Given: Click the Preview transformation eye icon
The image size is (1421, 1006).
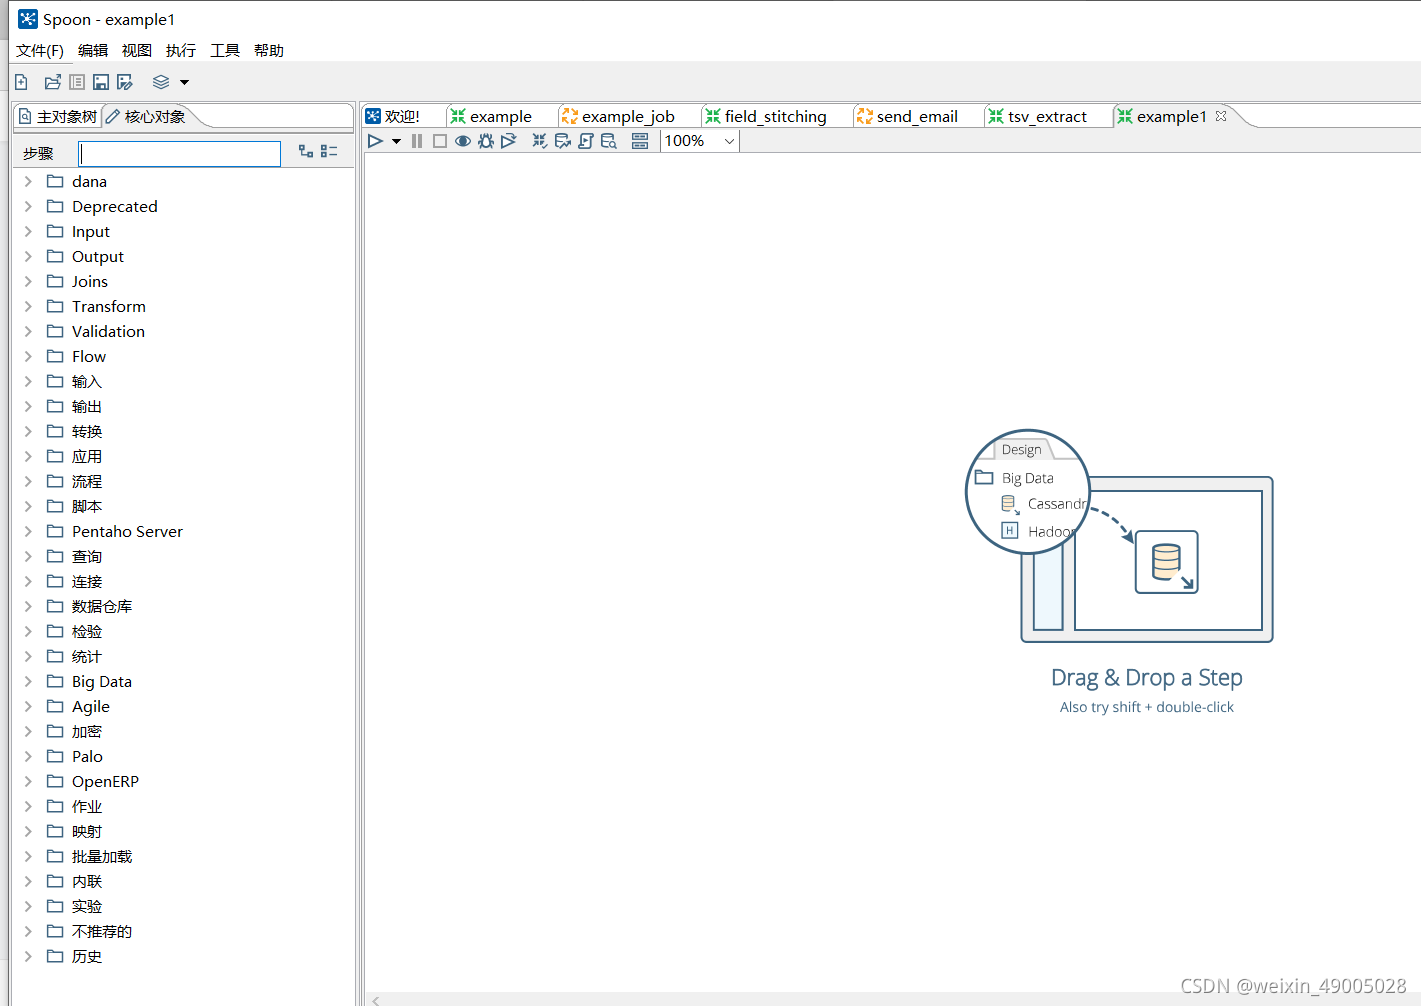Looking at the screenshot, I should (x=463, y=141).
